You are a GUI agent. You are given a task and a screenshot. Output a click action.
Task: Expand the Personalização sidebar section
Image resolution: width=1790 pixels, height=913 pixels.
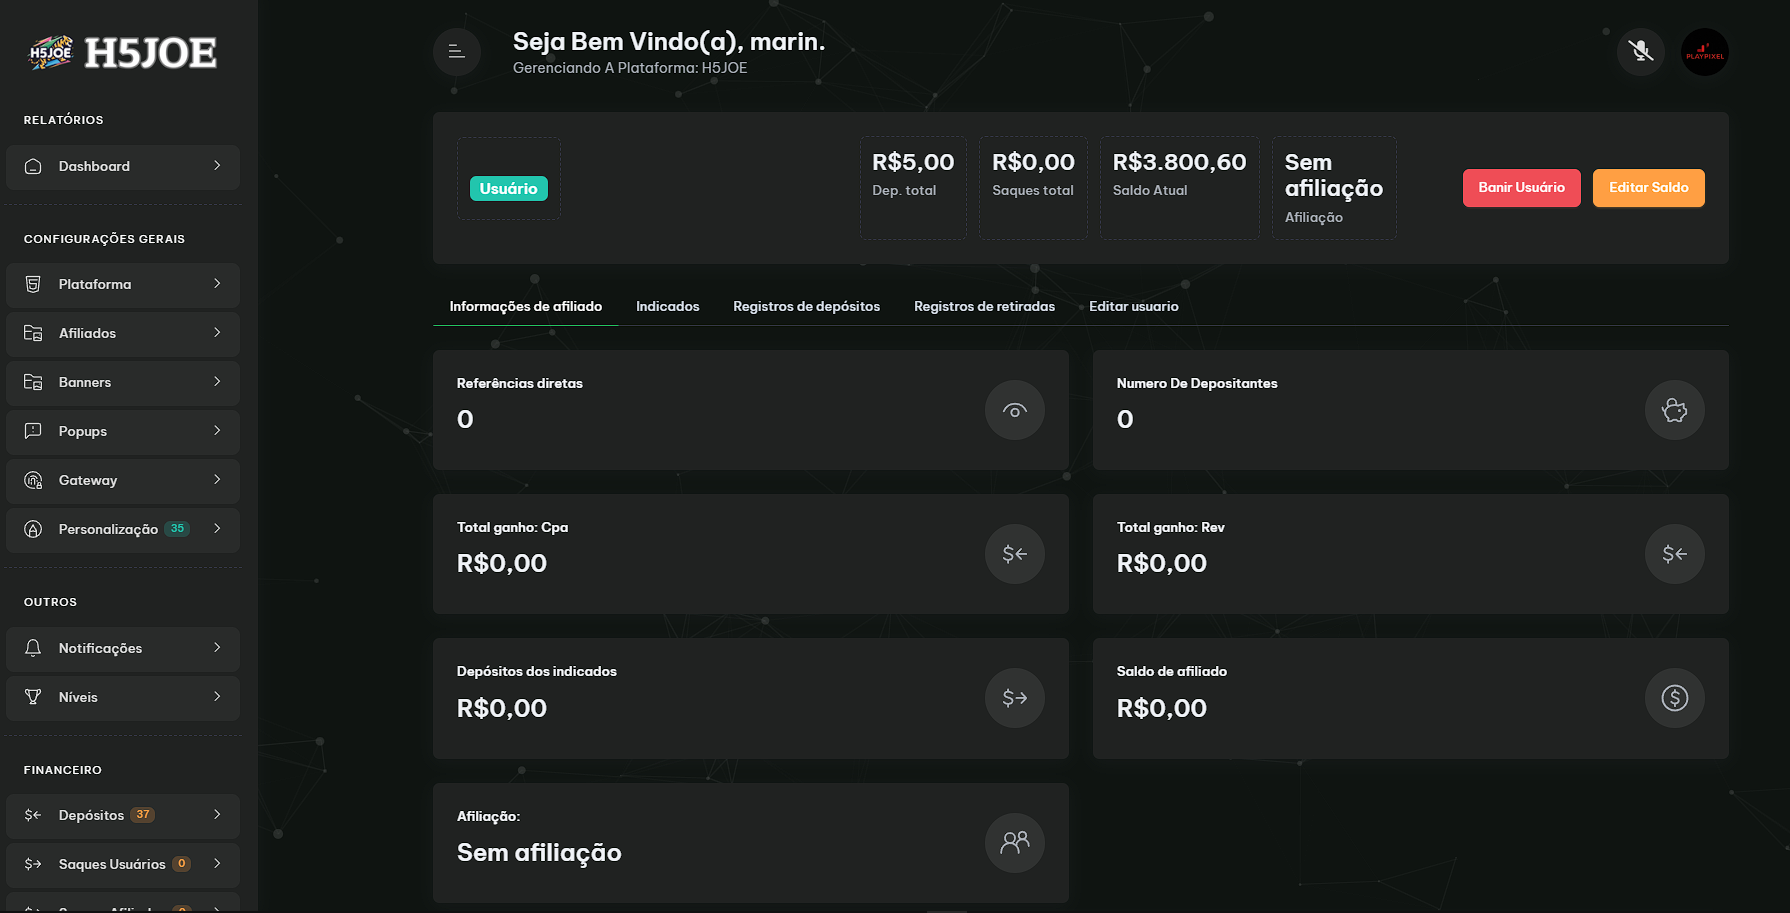(x=123, y=530)
